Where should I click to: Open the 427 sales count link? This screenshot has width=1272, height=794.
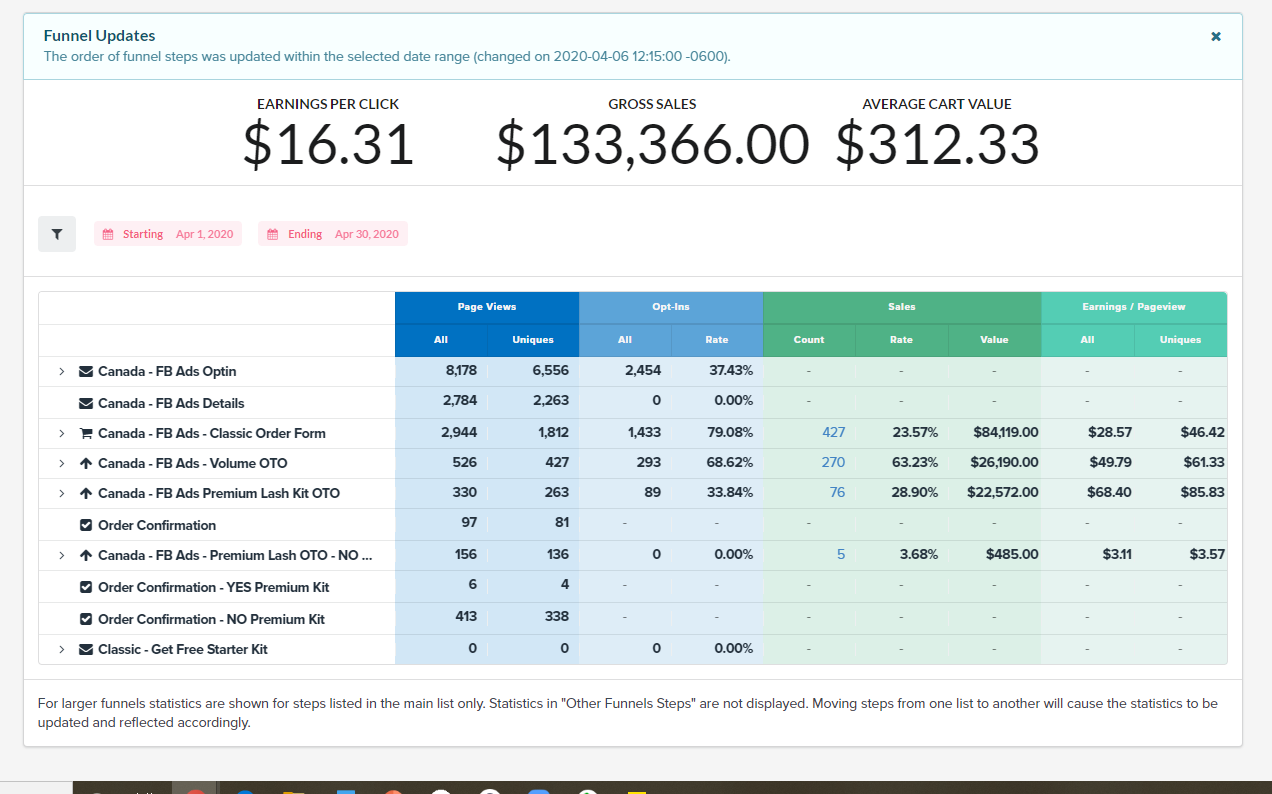click(x=833, y=433)
